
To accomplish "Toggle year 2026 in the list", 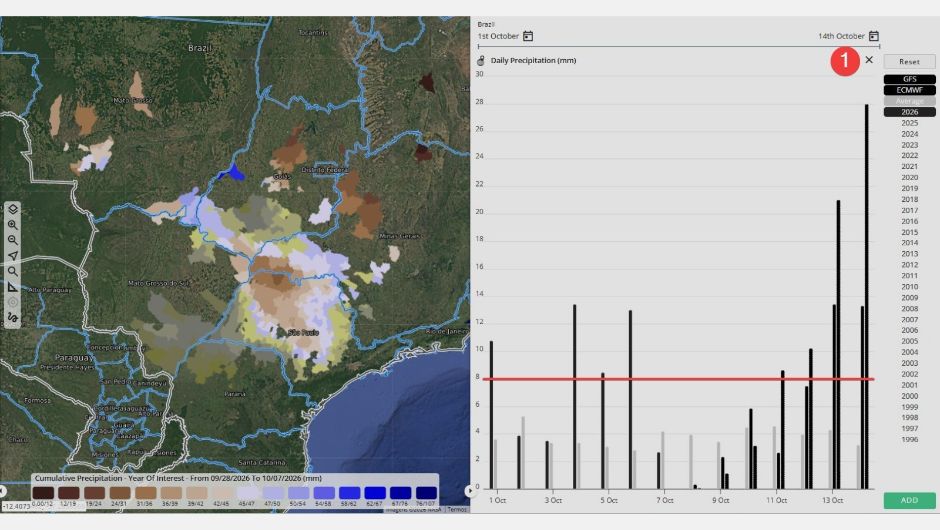I will 909,112.
